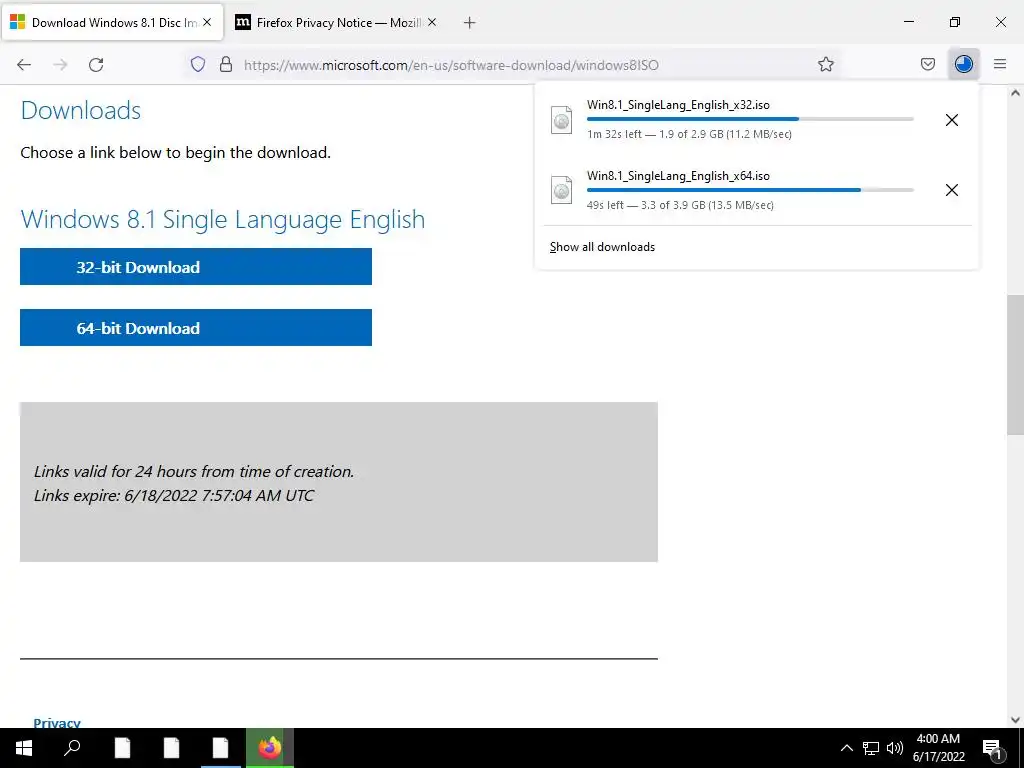Click the x64.iso file icon
The height and width of the screenshot is (768, 1024).
[562, 190]
